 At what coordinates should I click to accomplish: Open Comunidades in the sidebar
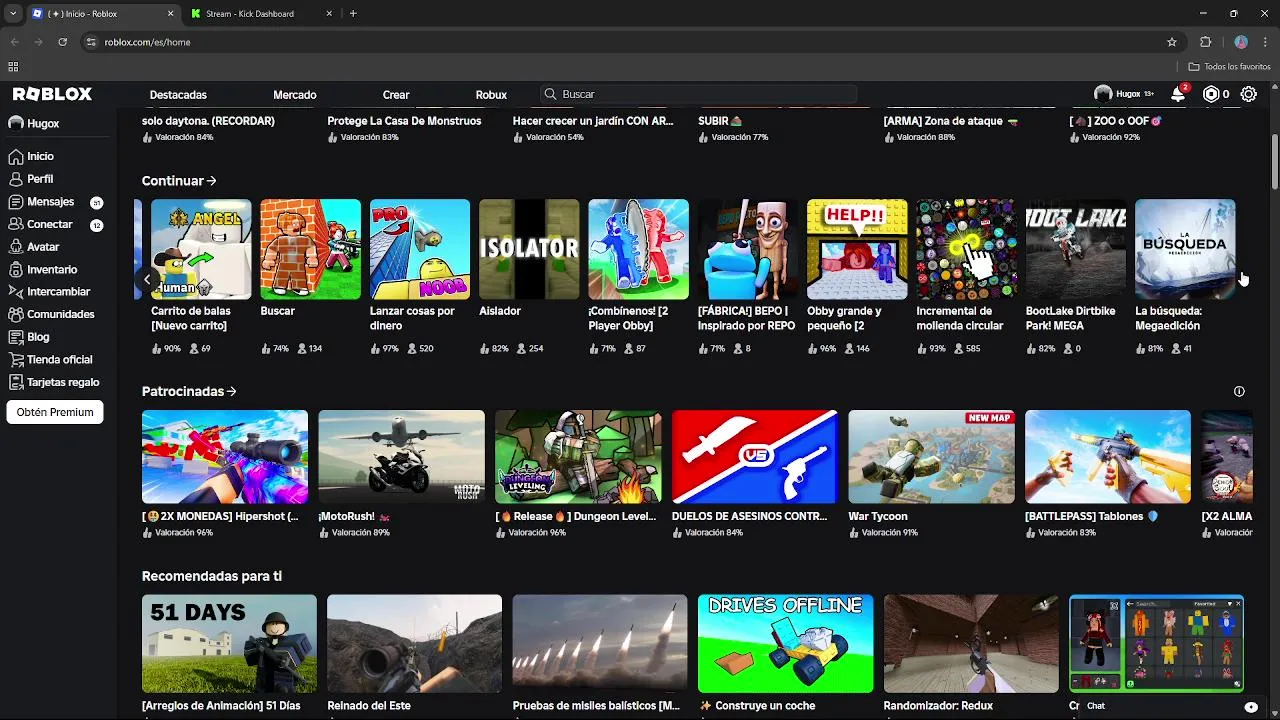(58, 314)
